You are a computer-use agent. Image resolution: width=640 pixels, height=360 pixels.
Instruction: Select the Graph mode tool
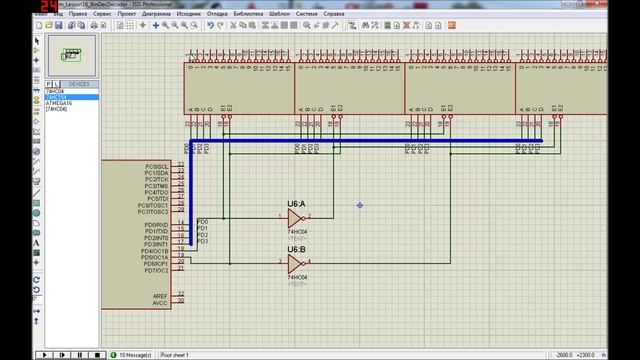37,131
